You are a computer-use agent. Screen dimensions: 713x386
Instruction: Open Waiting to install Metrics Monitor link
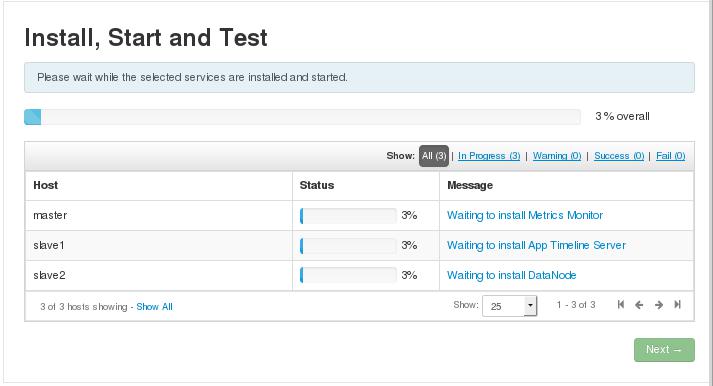click(x=525, y=216)
